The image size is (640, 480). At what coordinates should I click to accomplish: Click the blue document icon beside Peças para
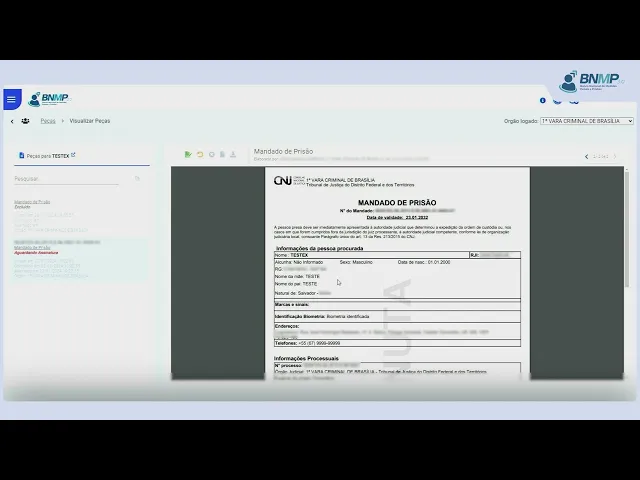tap(22, 156)
